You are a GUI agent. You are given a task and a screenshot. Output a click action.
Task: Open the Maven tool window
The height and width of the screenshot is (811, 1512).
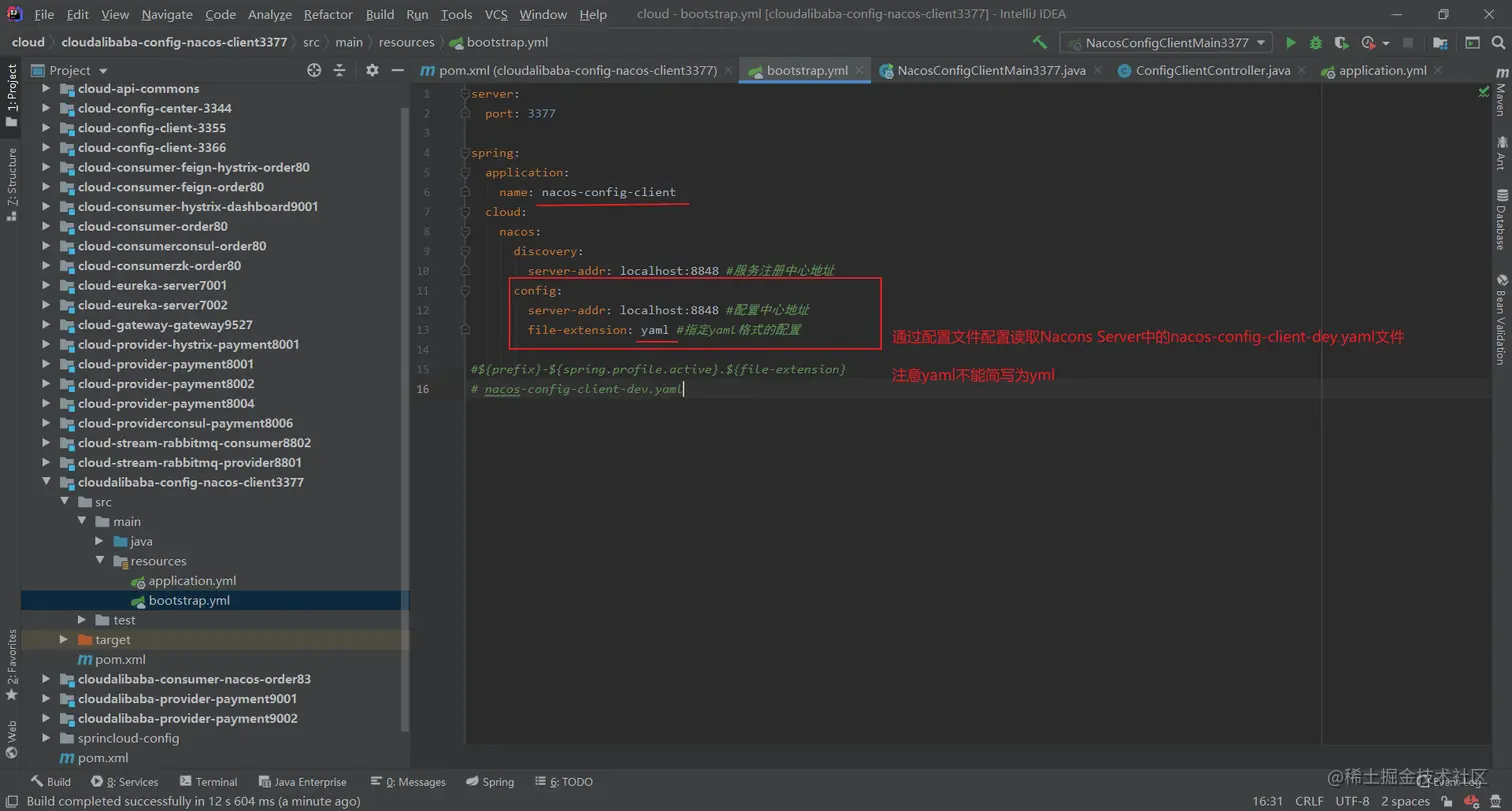(x=1501, y=93)
